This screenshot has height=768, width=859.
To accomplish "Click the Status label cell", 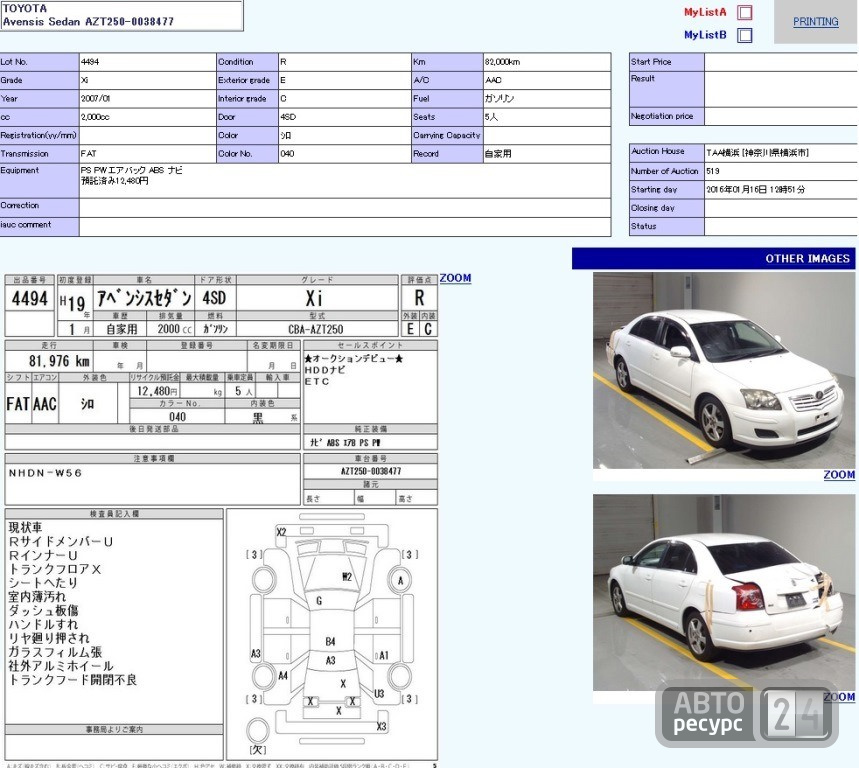I will point(666,226).
